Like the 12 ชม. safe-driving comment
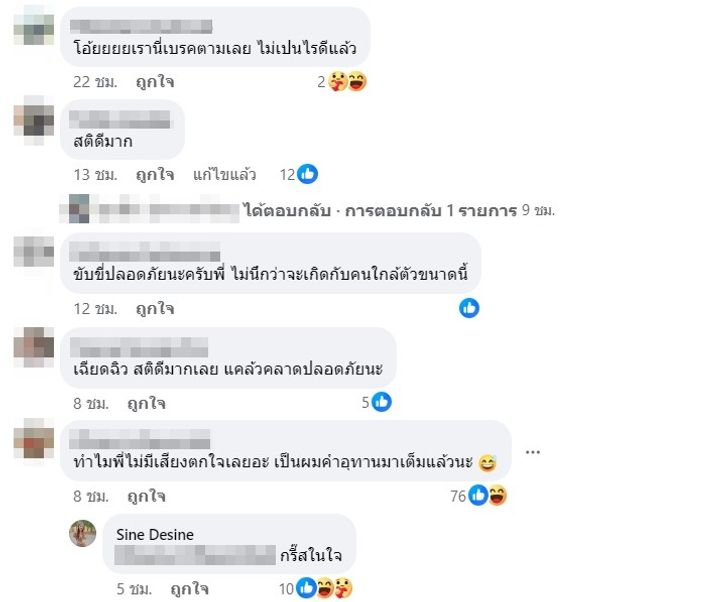Screen dimensions: 728x602 (x=155, y=309)
